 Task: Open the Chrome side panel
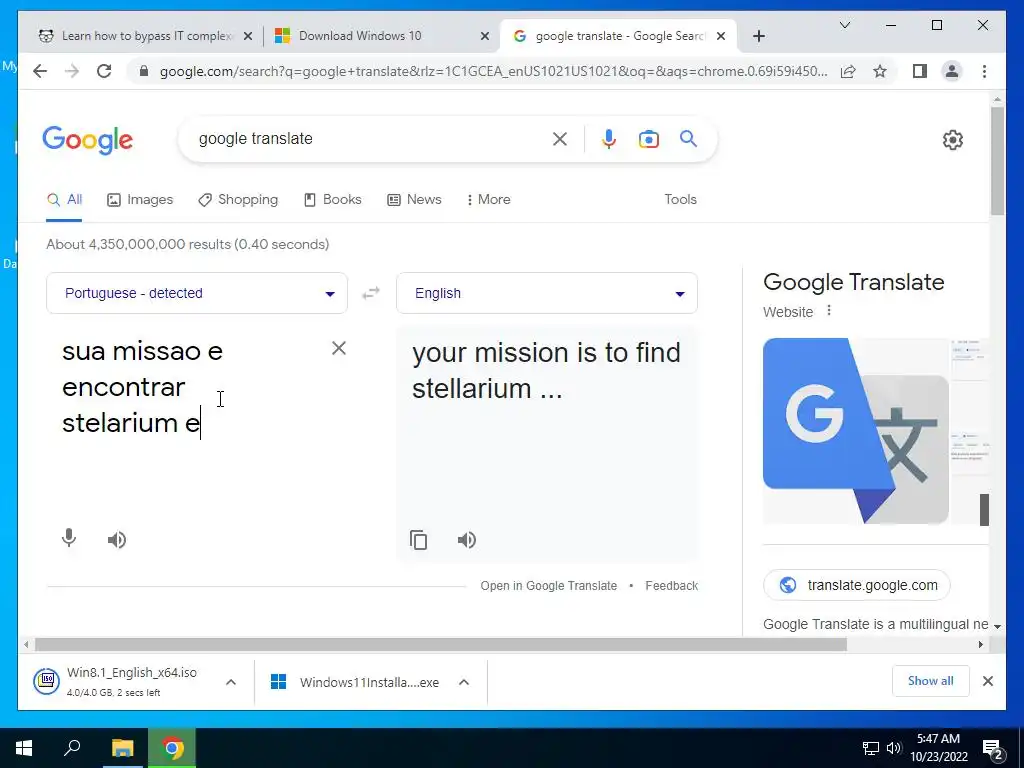pos(920,71)
